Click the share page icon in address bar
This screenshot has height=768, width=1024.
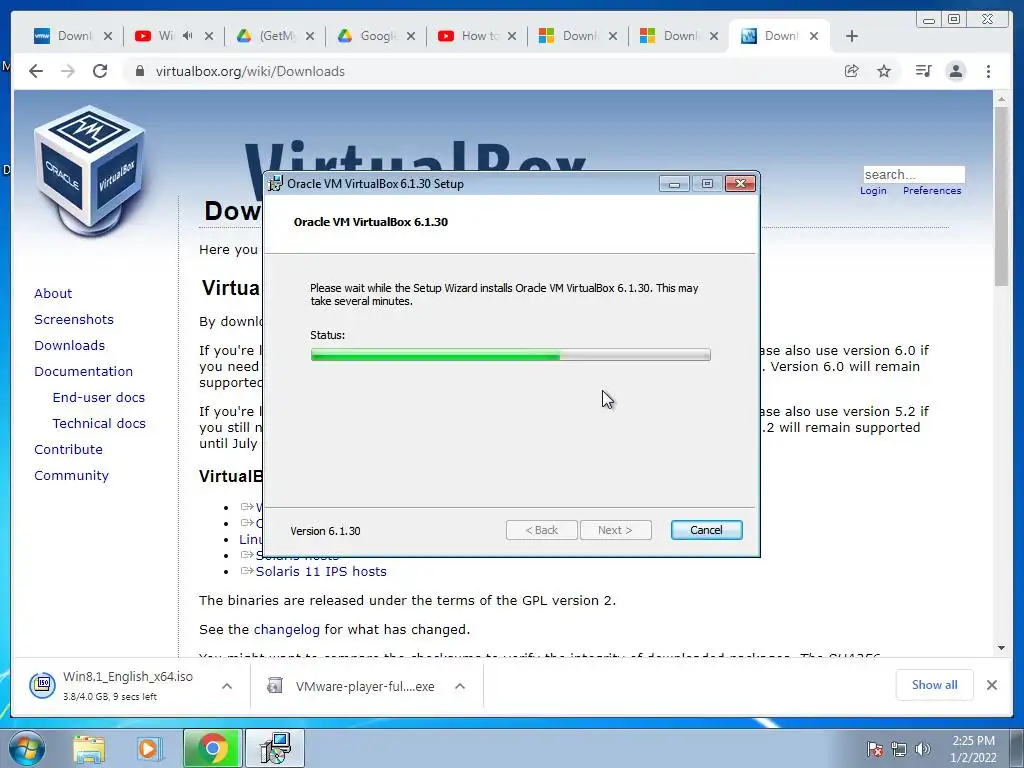point(852,71)
